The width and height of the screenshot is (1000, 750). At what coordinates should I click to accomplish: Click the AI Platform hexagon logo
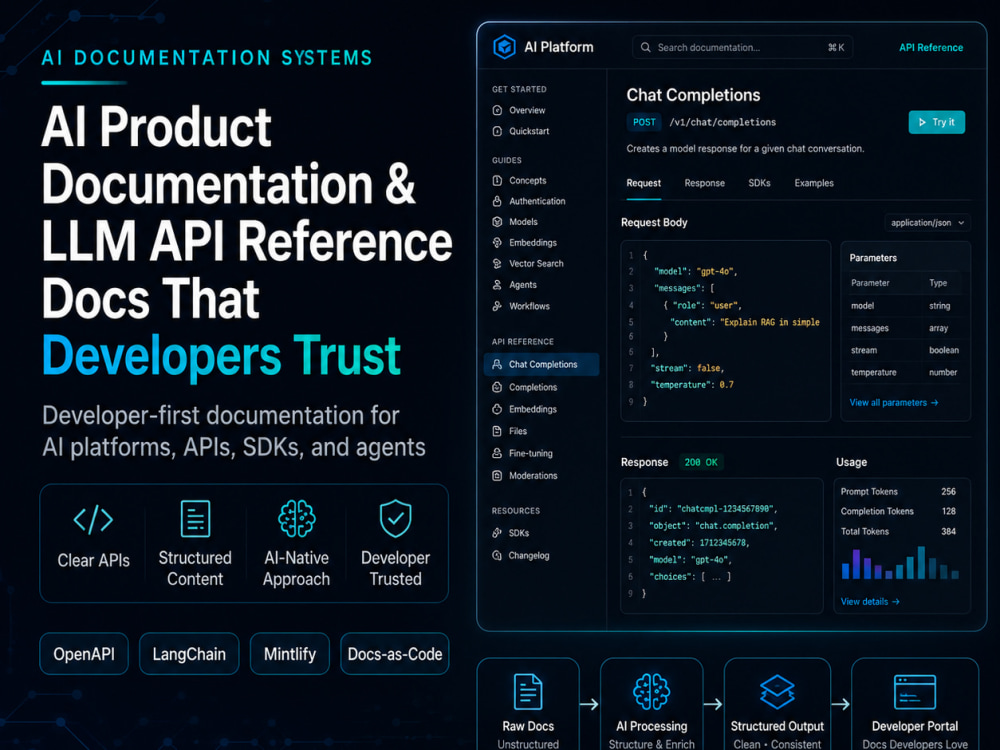(x=504, y=47)
